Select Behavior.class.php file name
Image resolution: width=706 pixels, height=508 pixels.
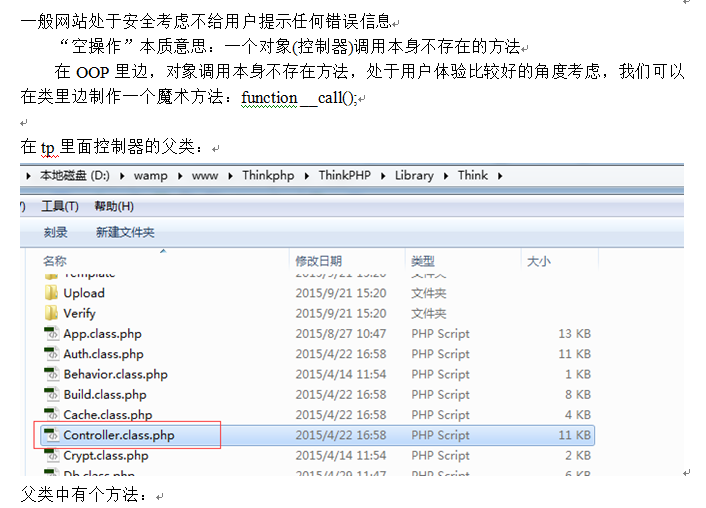pyautogui.click(x=116, y=374)
